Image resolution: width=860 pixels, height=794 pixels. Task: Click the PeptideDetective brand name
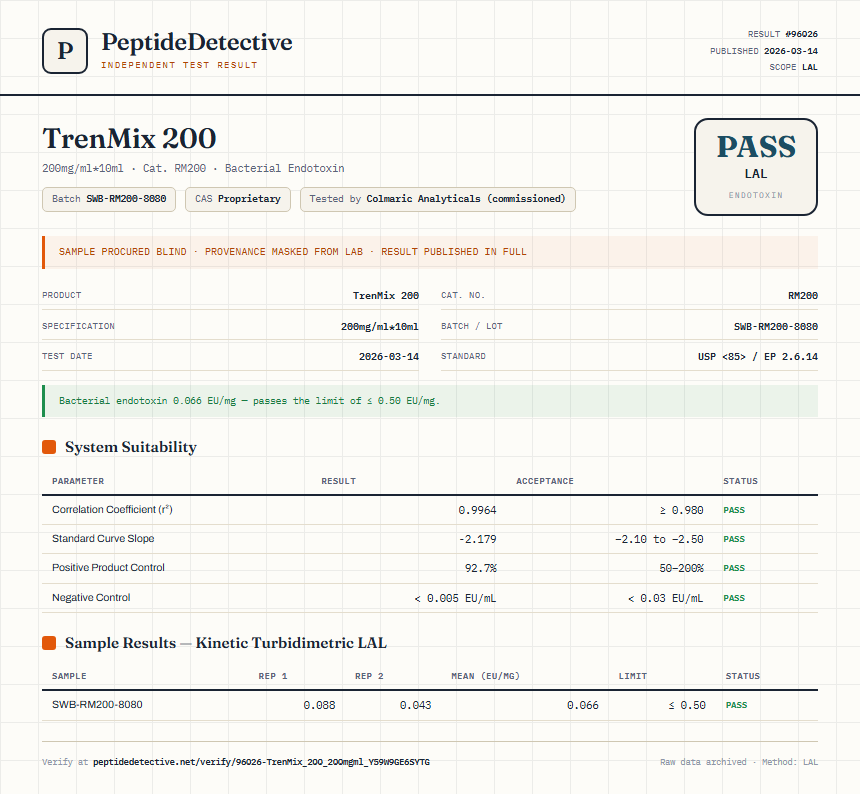click(x=197, y=42)
